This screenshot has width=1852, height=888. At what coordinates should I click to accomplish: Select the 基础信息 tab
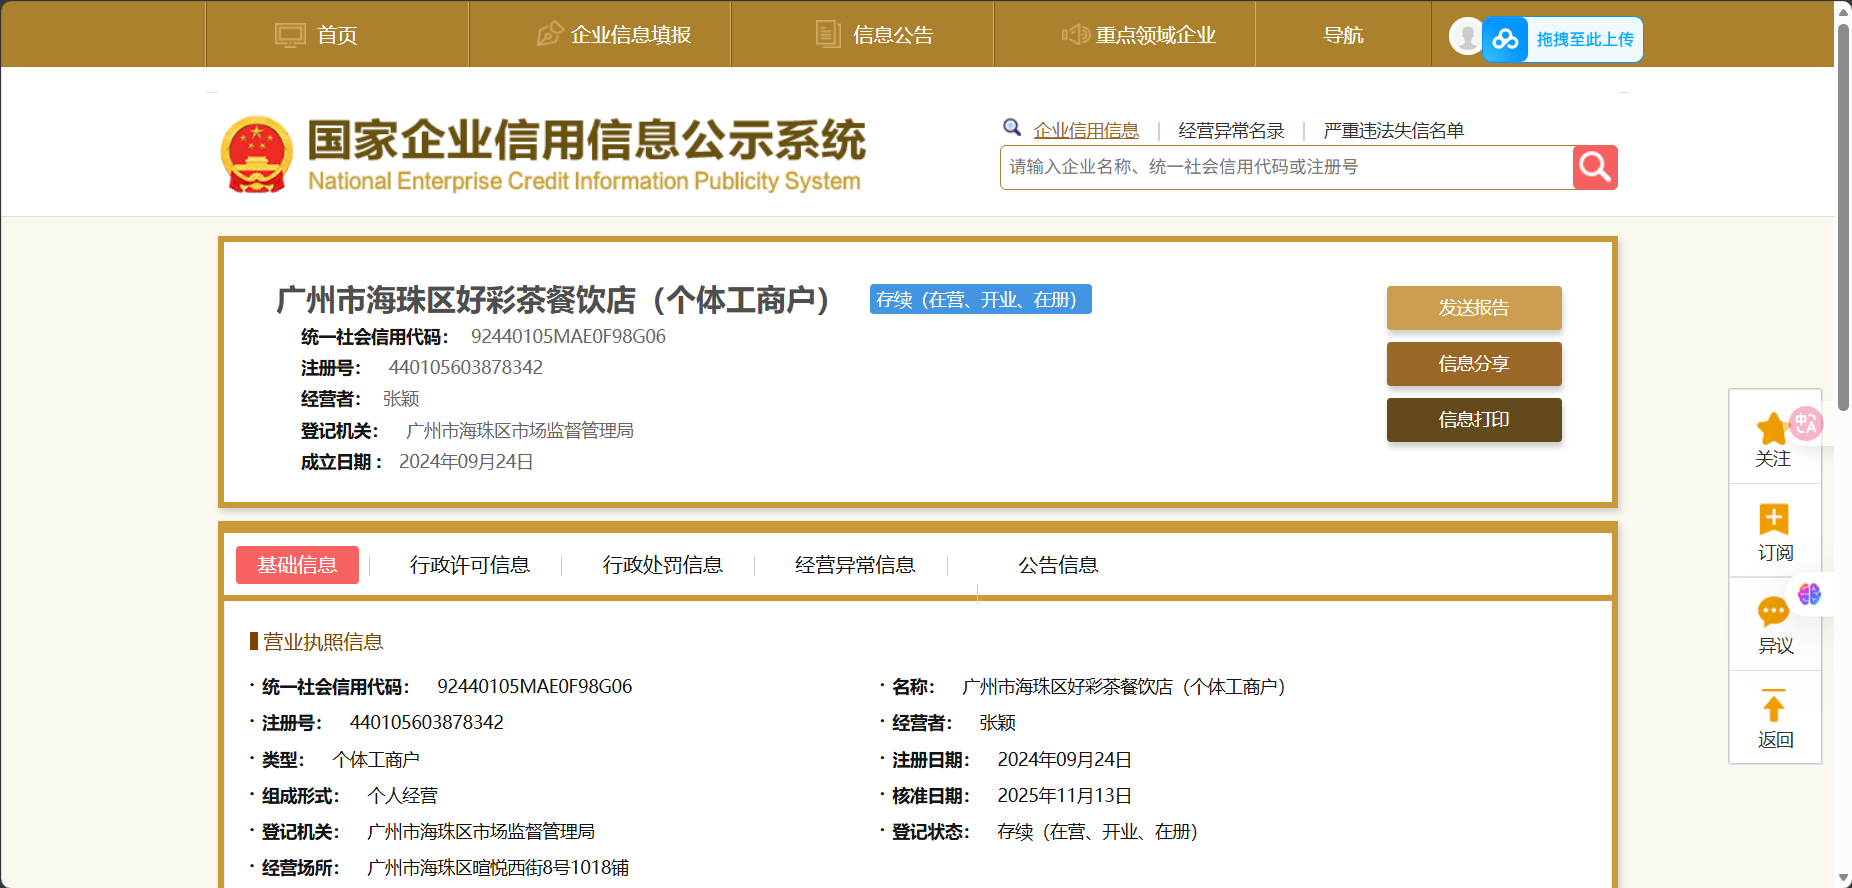click(297, 565)
